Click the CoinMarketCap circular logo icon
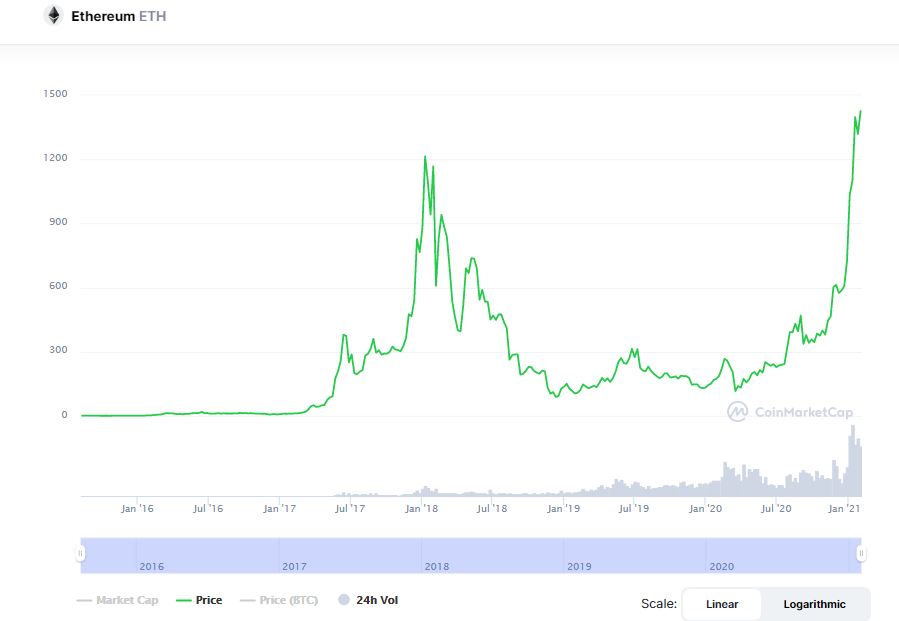 click(737, 410)
